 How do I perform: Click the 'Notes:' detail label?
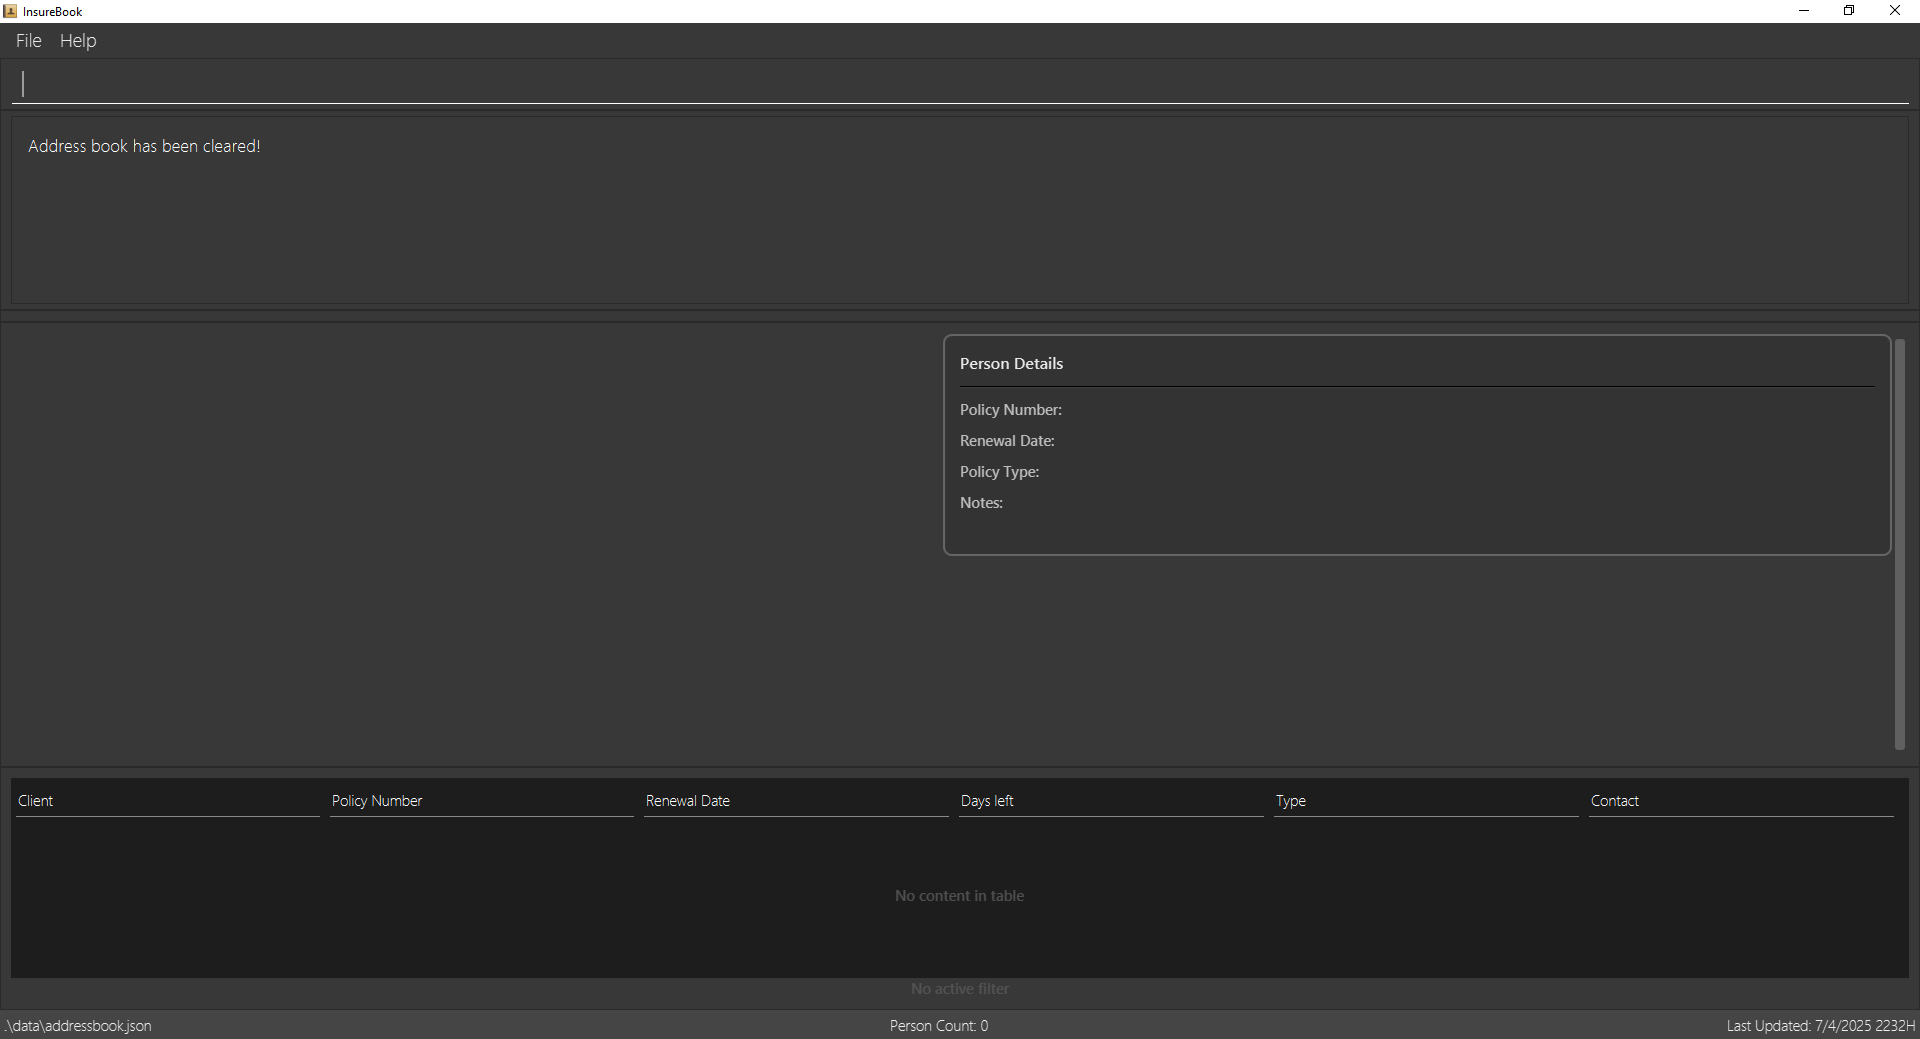pyautogui.click(x=981, y=503)
